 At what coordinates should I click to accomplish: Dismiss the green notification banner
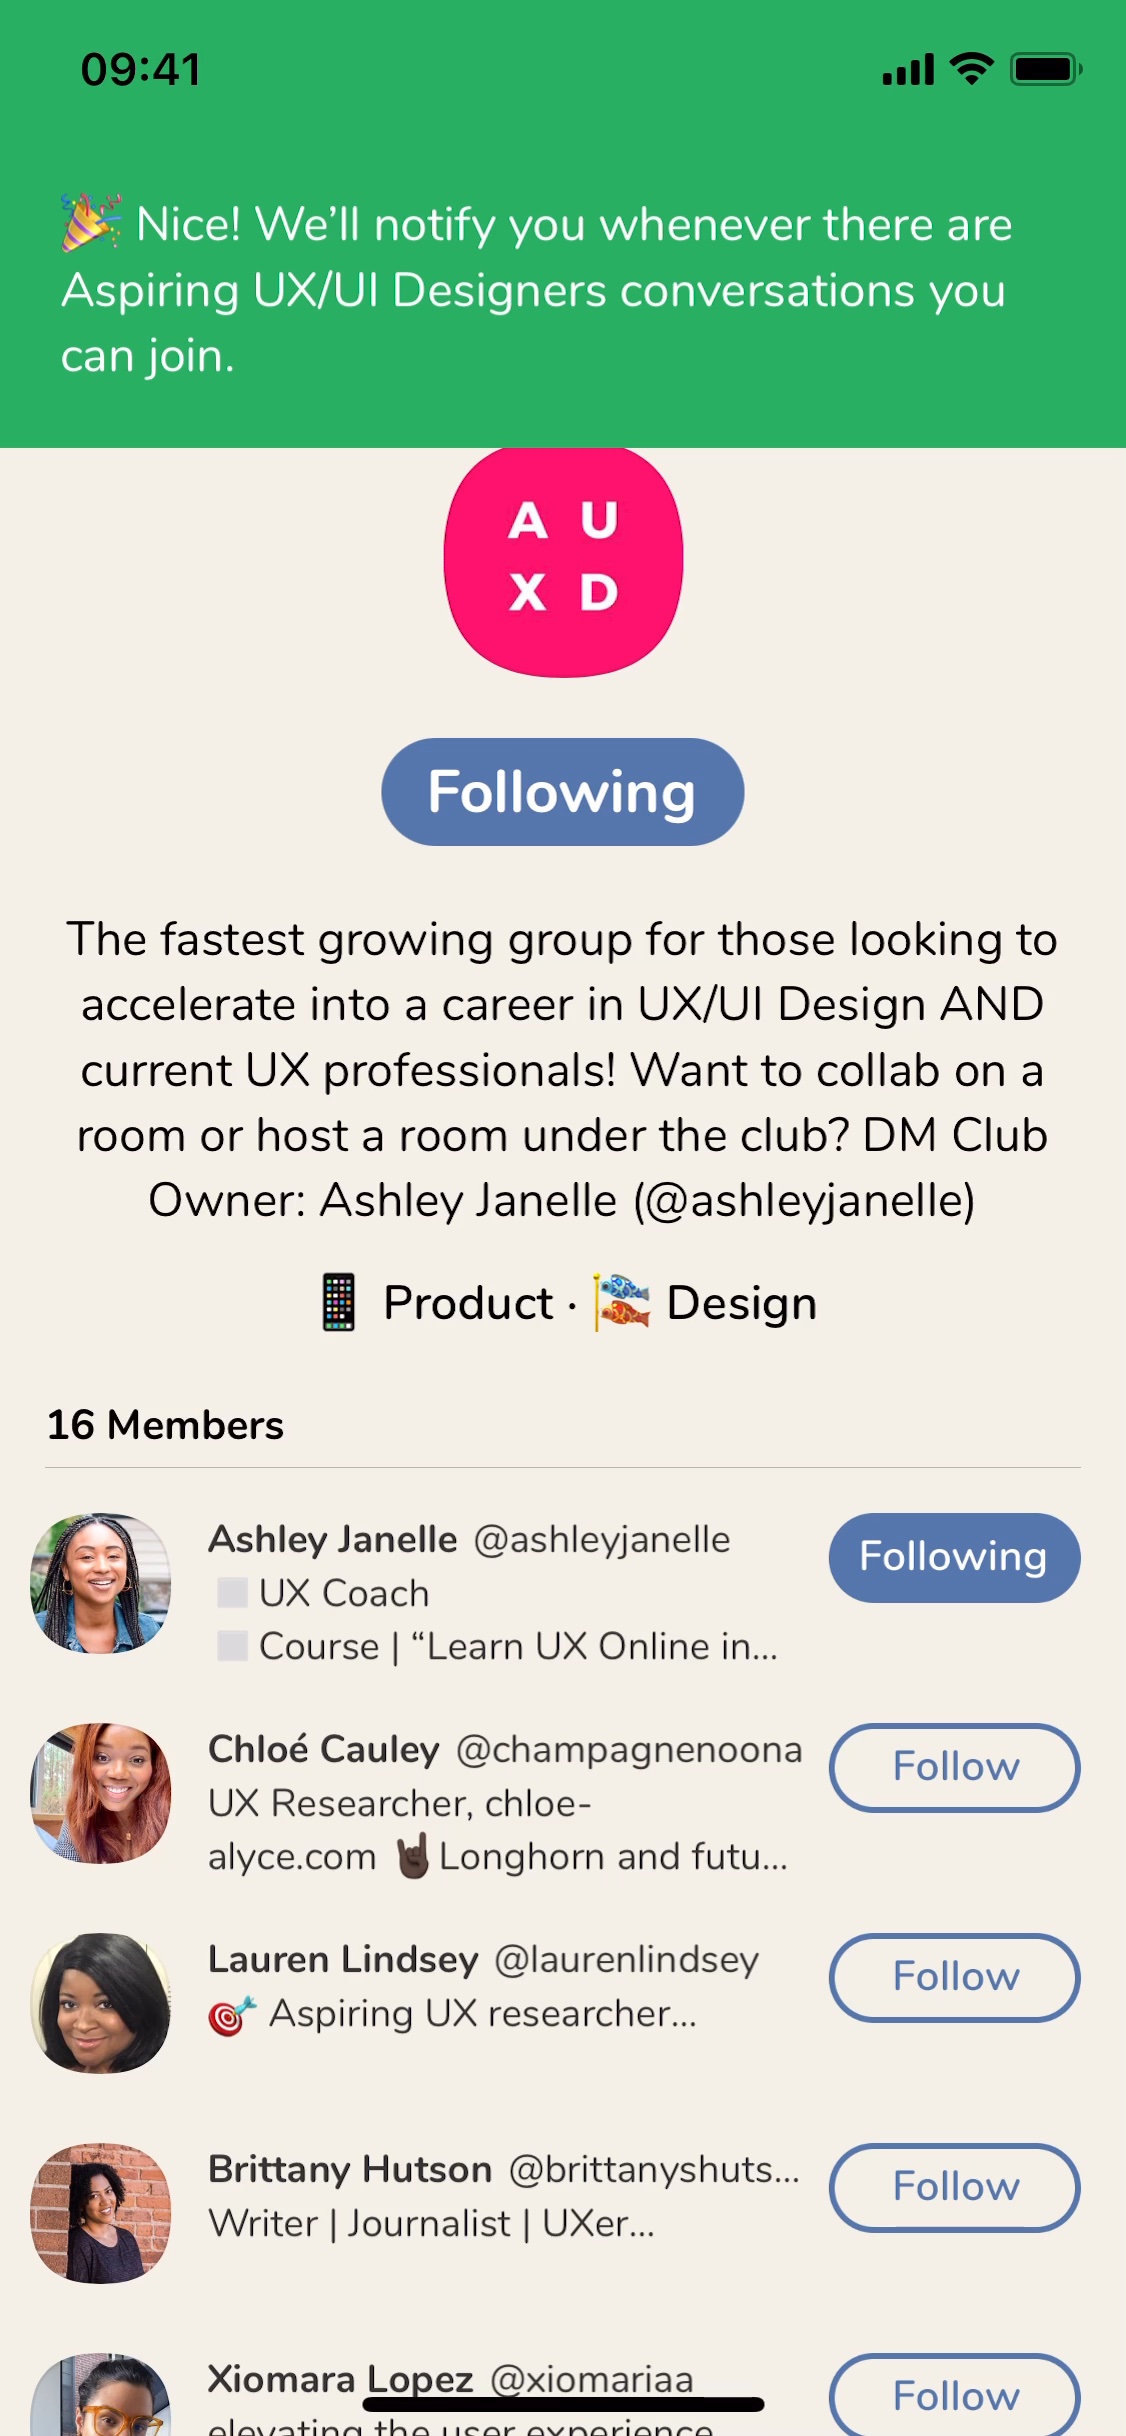pos(563,290)
